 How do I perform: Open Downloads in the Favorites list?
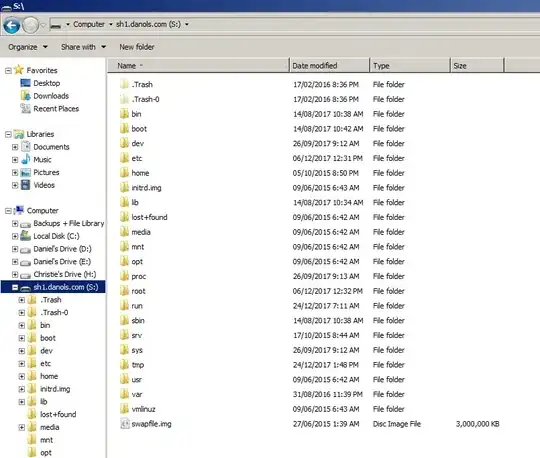51,96
